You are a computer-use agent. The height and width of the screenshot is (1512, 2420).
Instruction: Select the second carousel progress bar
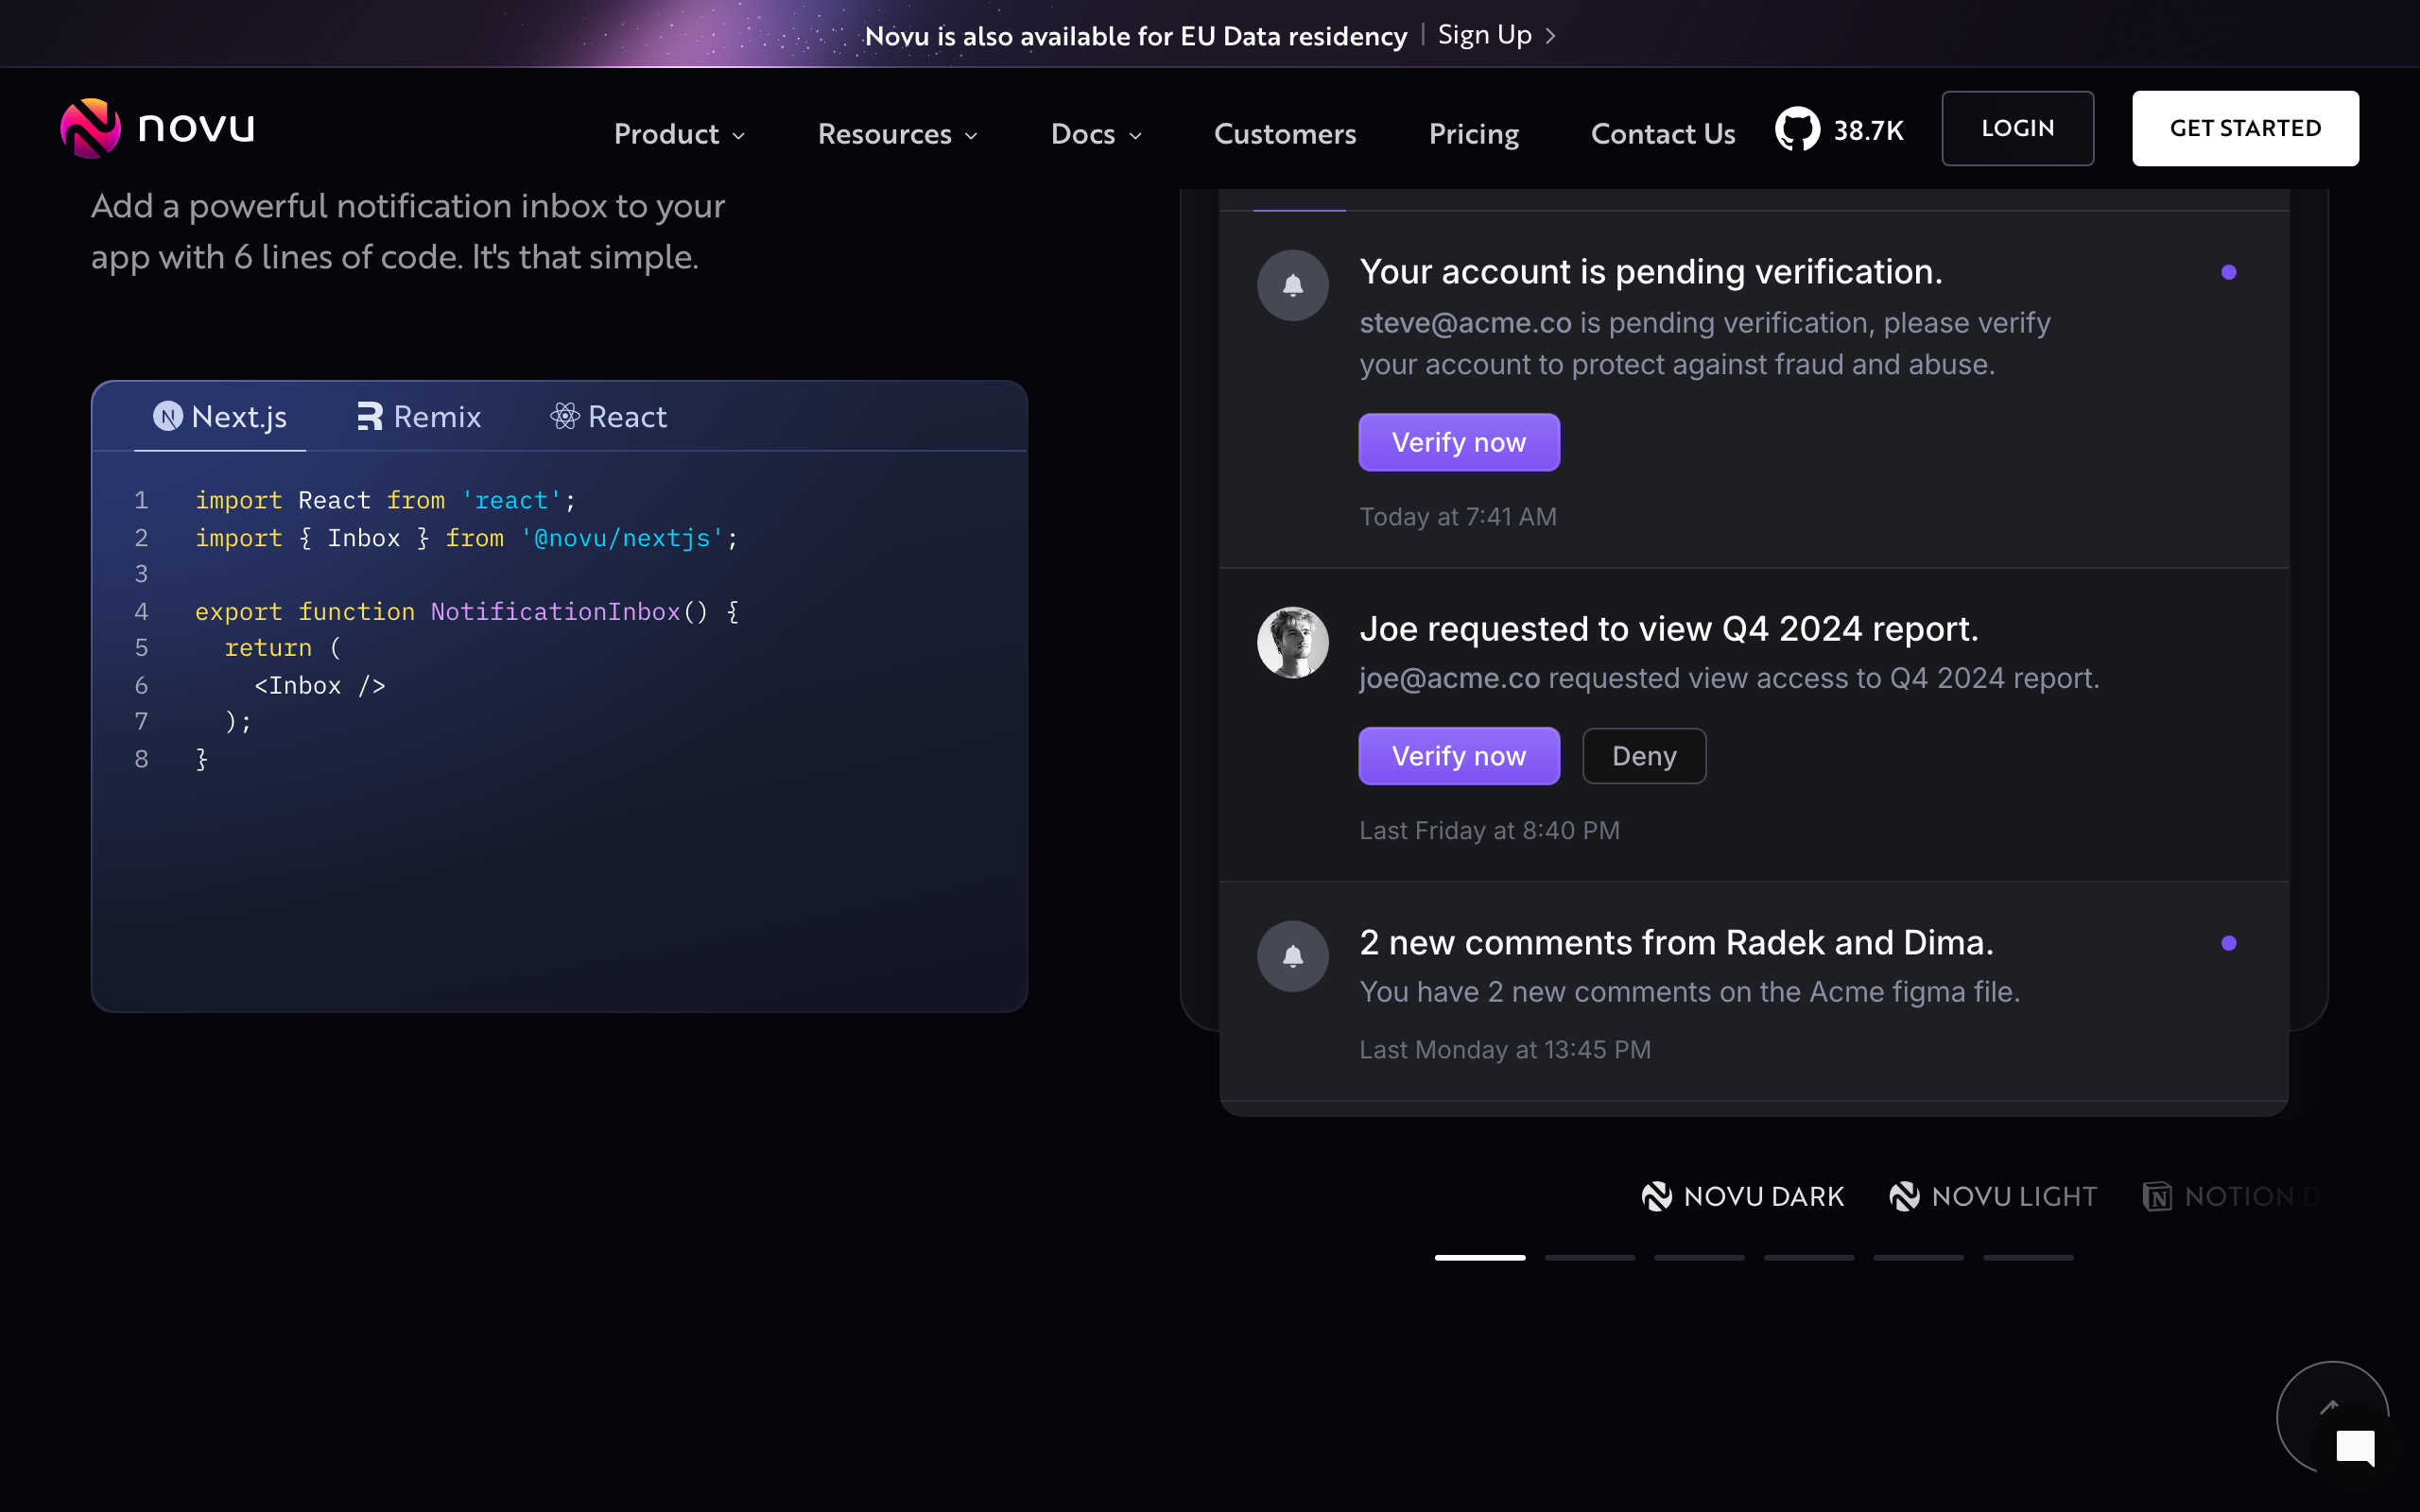(1589, 1257)
